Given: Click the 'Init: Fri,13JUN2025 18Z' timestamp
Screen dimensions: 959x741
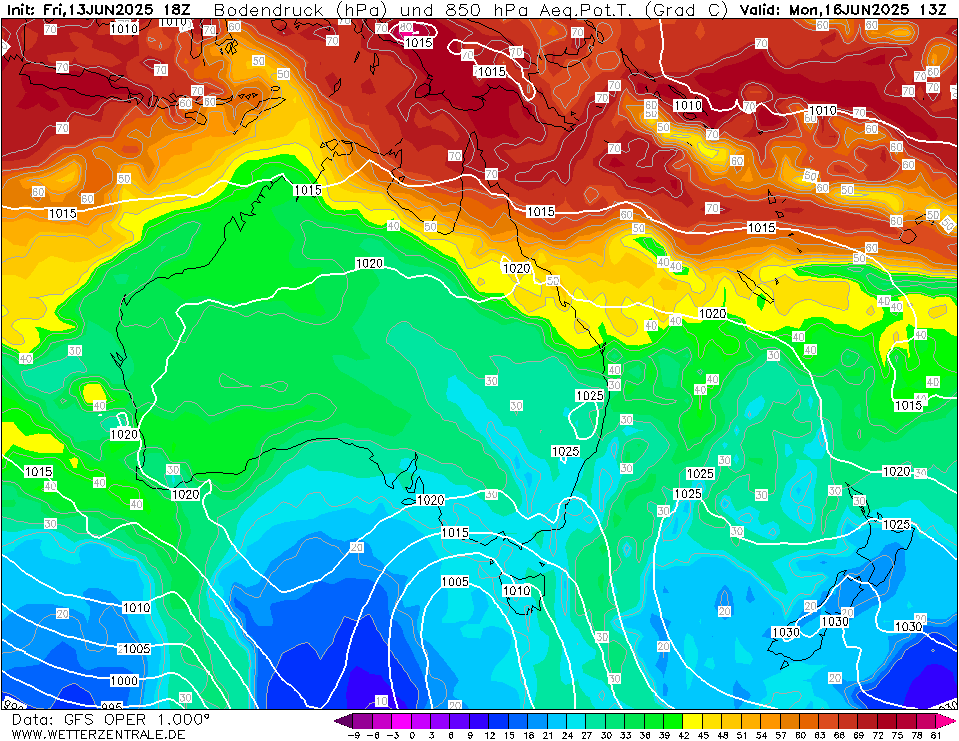Looking at the screenshot, I should (x=98, y=10).
